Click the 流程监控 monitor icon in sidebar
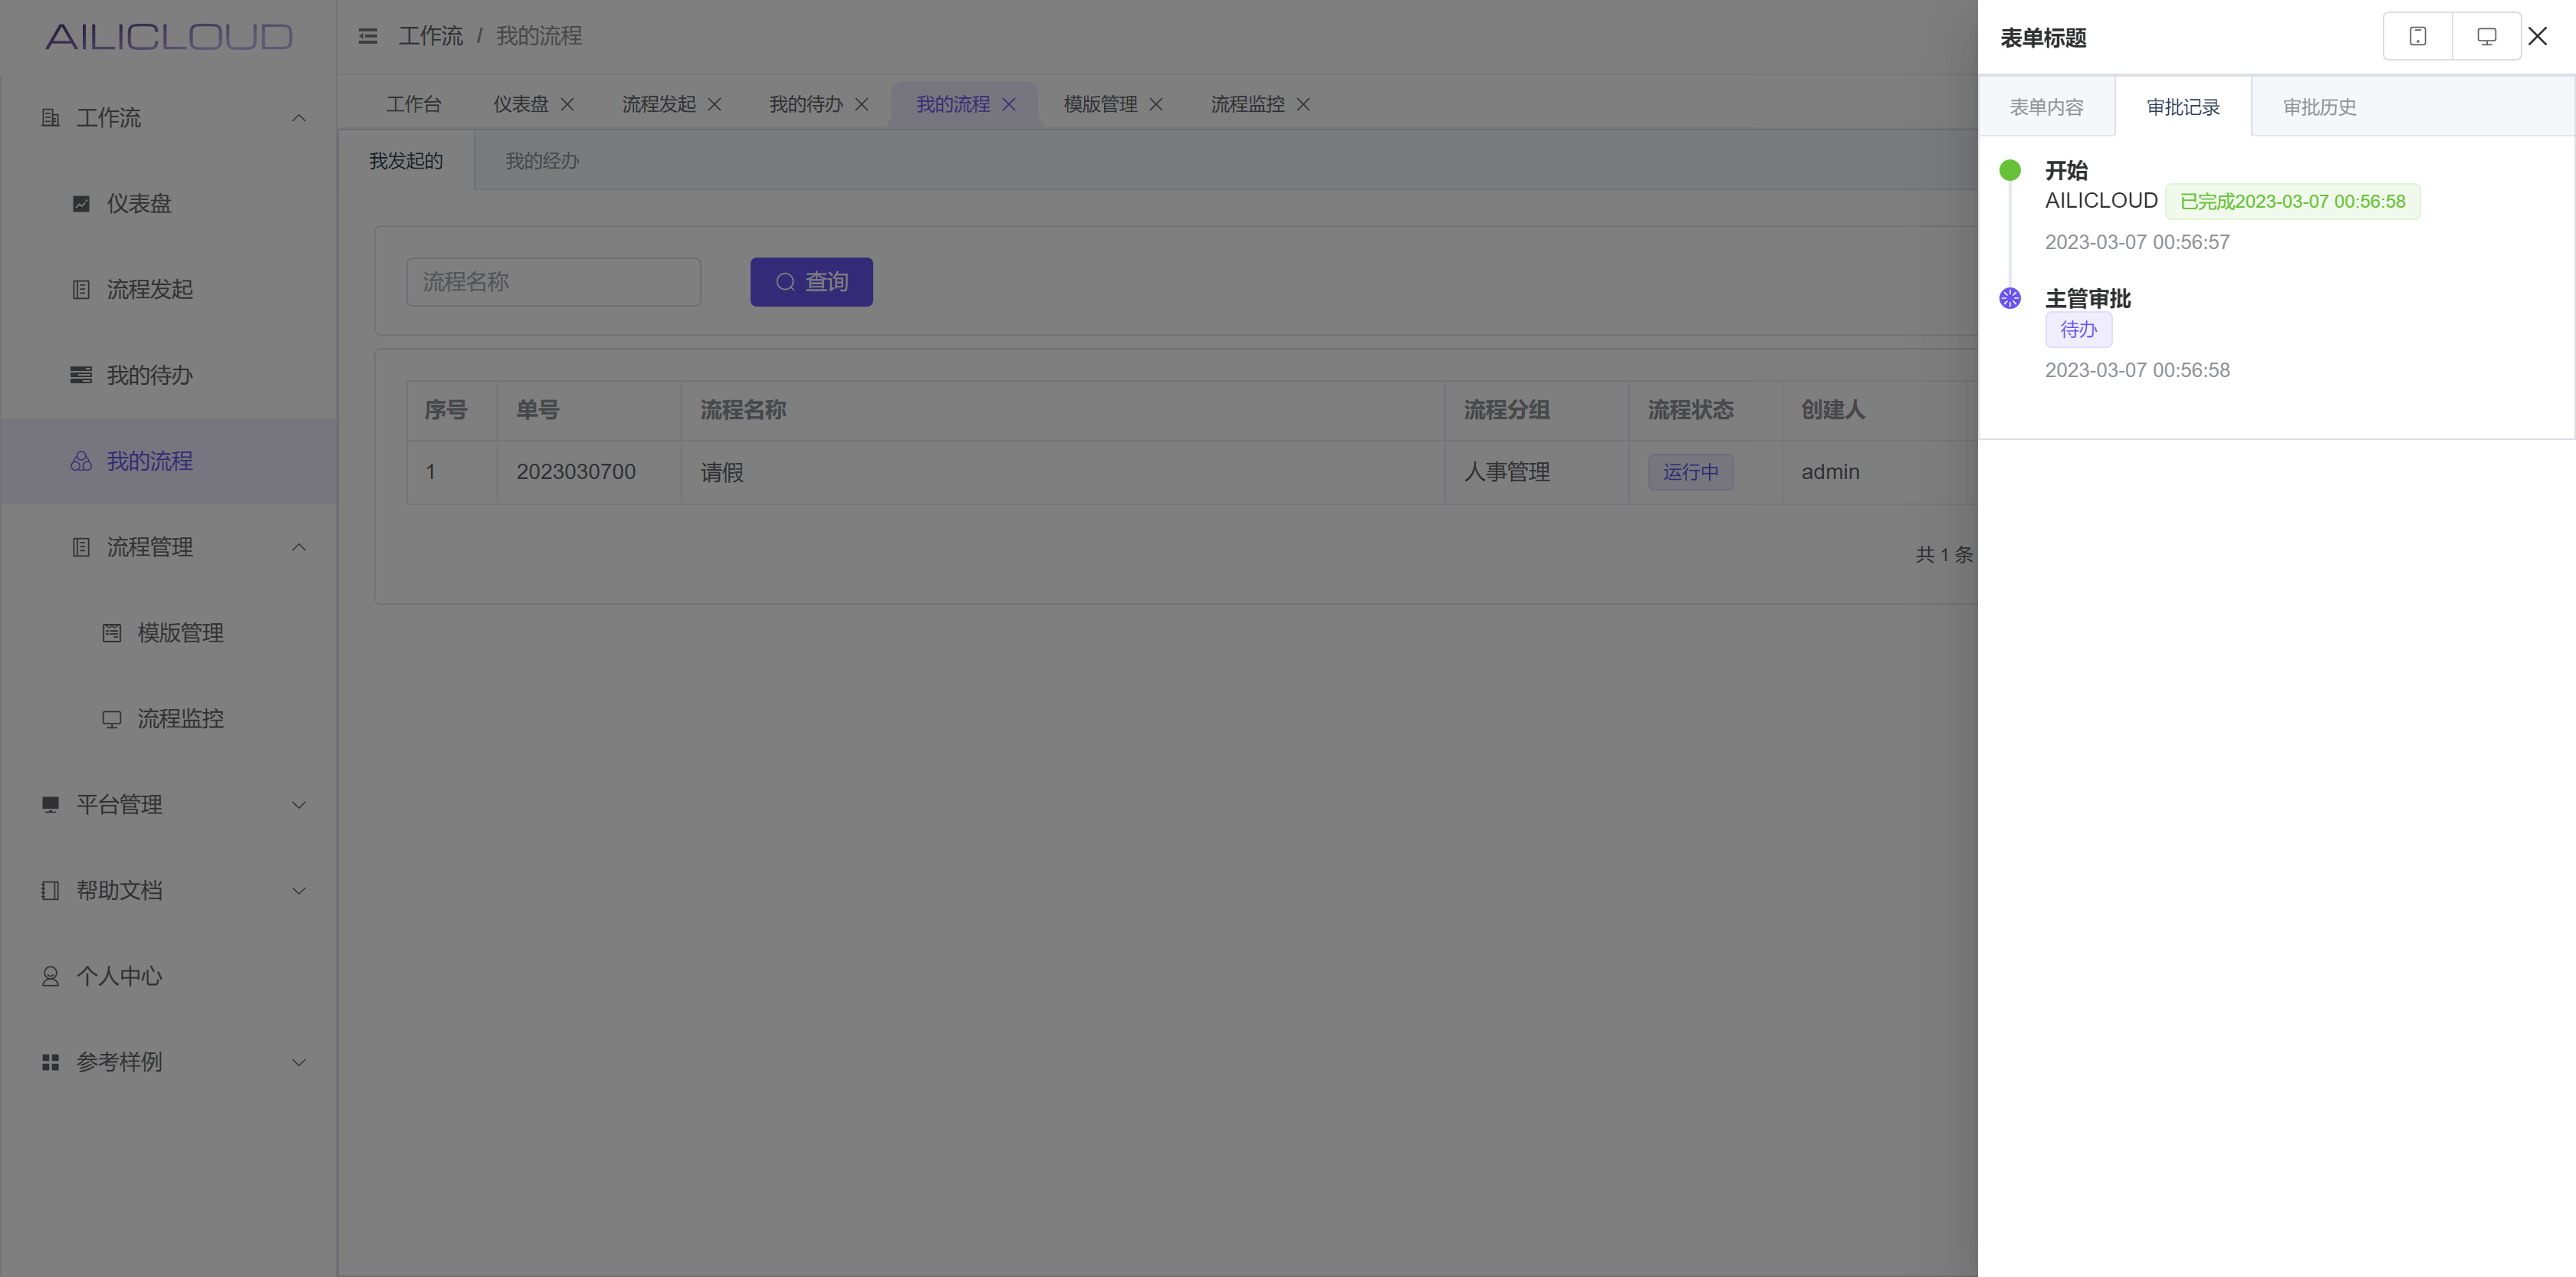This screenshot has width=2576, height=1277. click(x=111, y=719)
